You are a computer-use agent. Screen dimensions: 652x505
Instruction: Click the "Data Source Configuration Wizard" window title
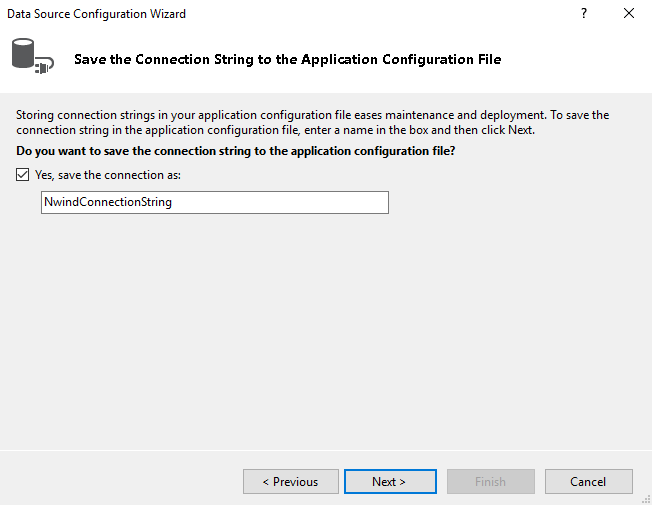pos(96,14)
